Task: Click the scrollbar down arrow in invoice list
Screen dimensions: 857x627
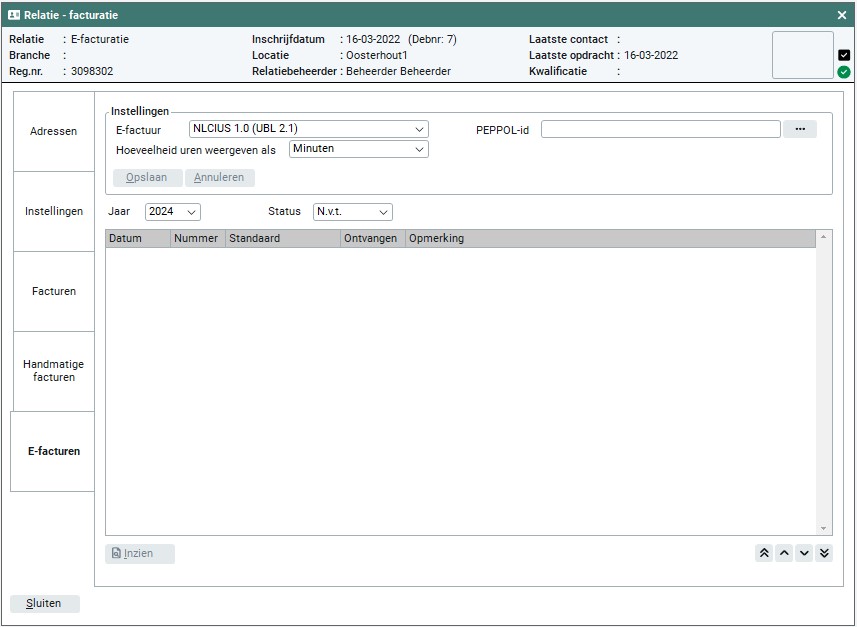Action: pyautogui.click(x=824, y=528)
